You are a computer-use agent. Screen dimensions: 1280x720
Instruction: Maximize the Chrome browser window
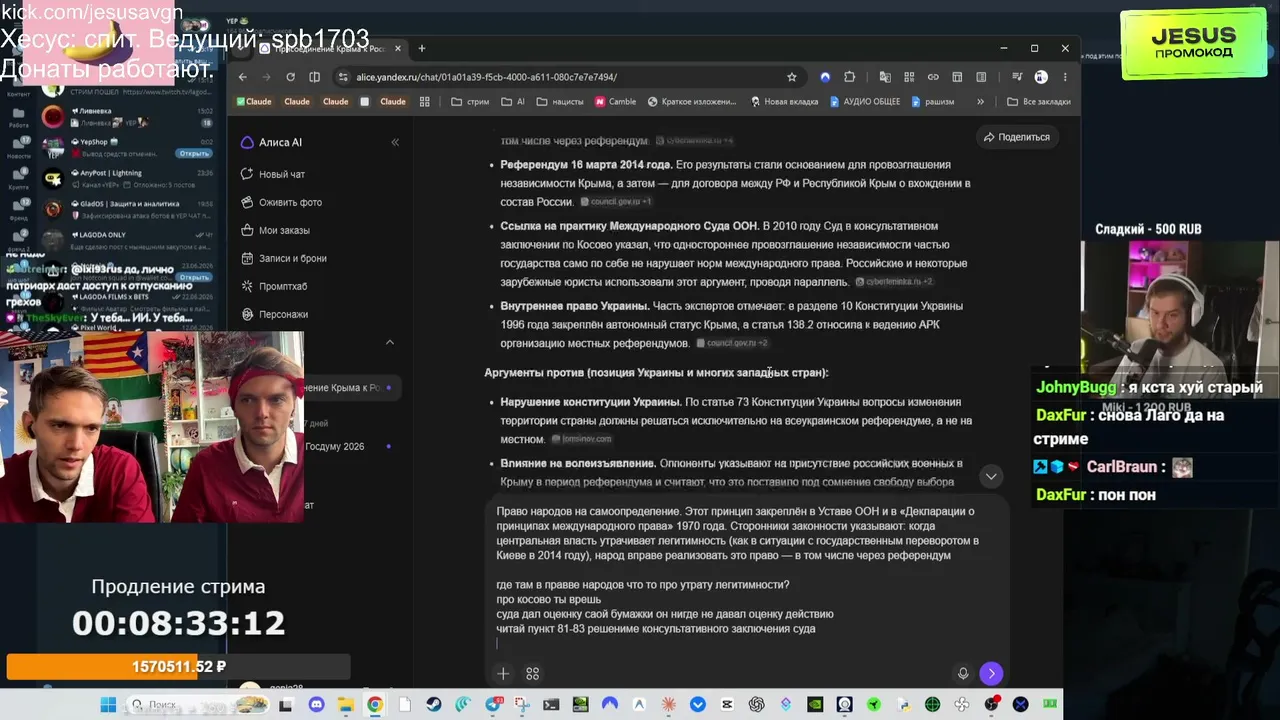point(1034,48)
